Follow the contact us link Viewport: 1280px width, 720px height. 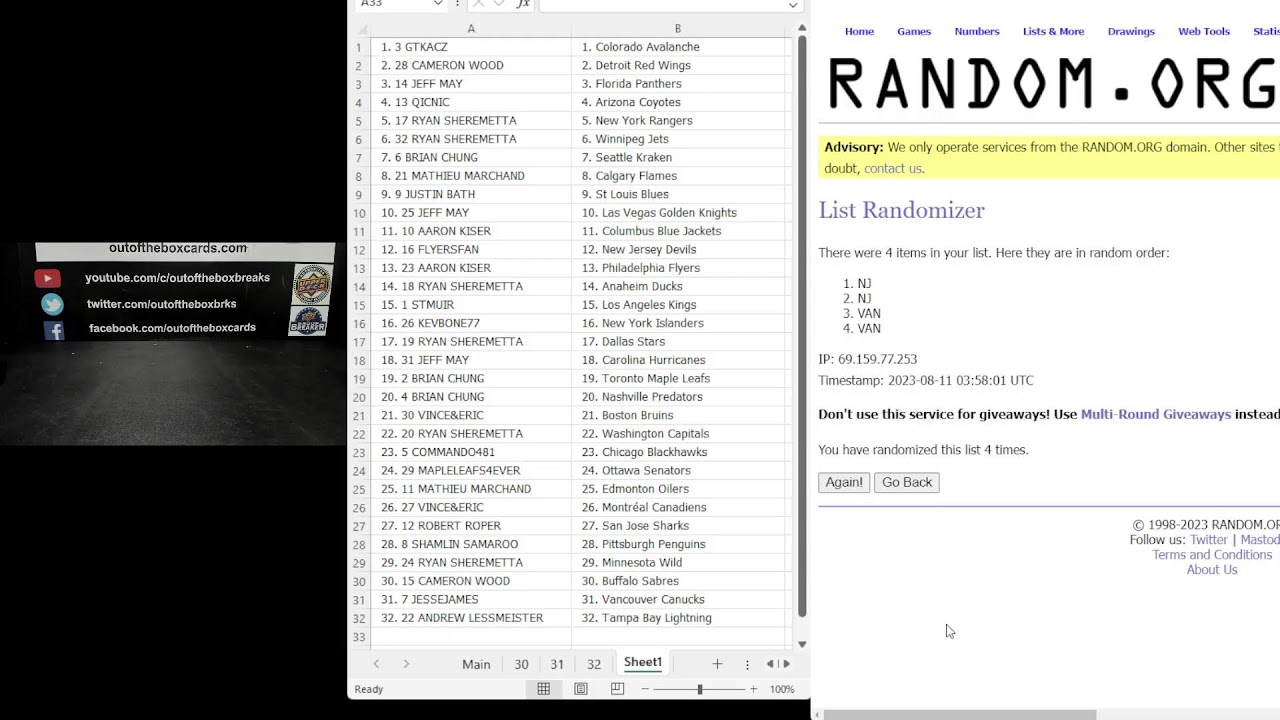[892, 168]
